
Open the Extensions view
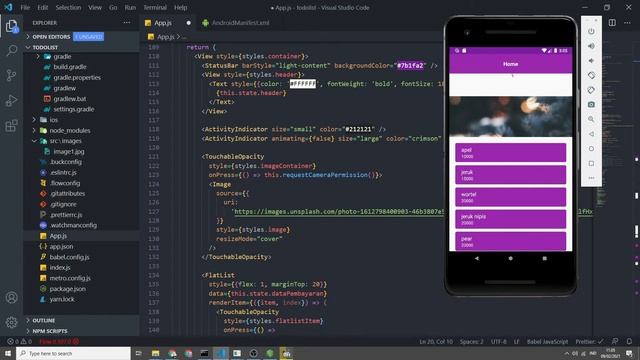[11, 125]
